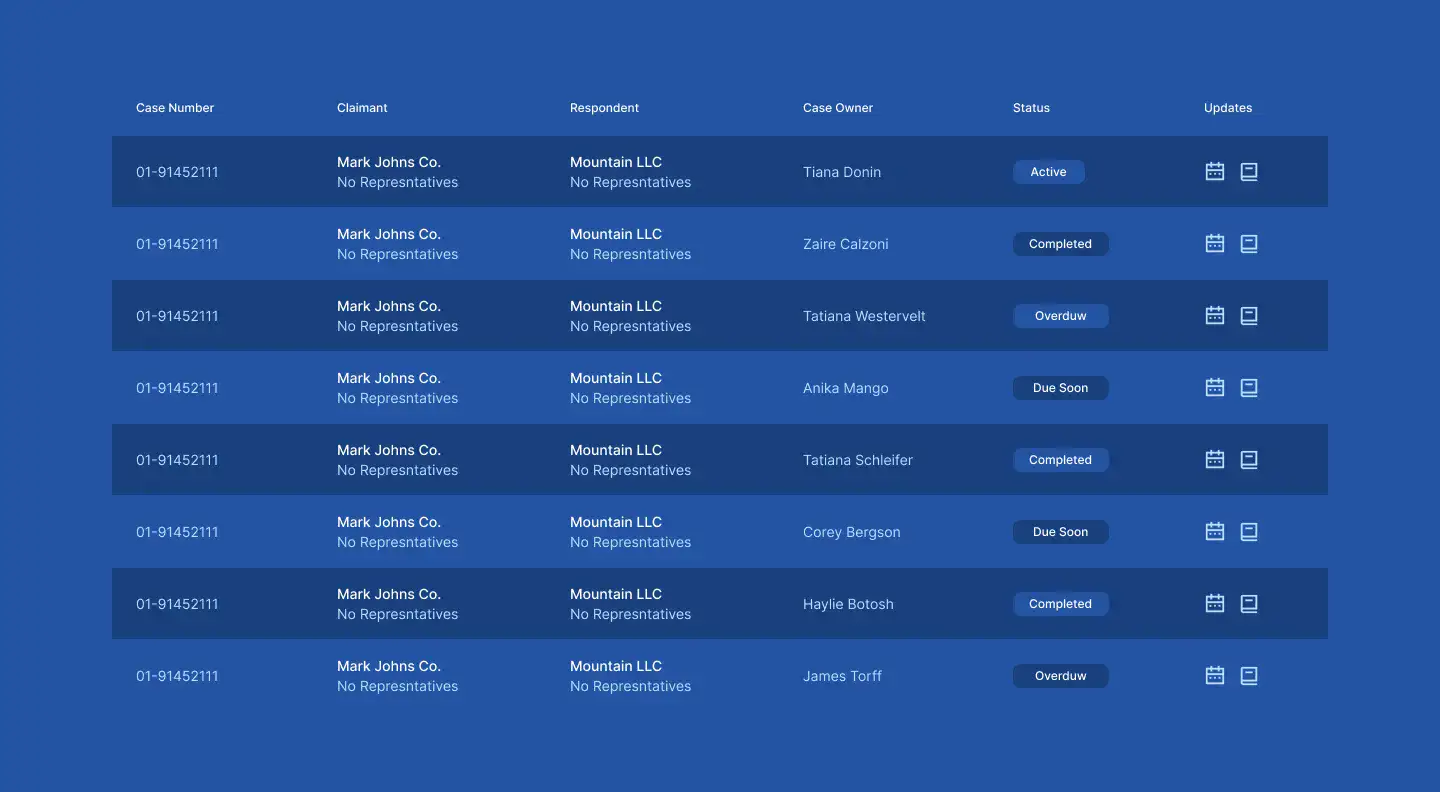Viewport: 1440px width, 792px height.
Task: Select case owner Tiana Donin
Action: pyautogui.click(x=842, y=172)
